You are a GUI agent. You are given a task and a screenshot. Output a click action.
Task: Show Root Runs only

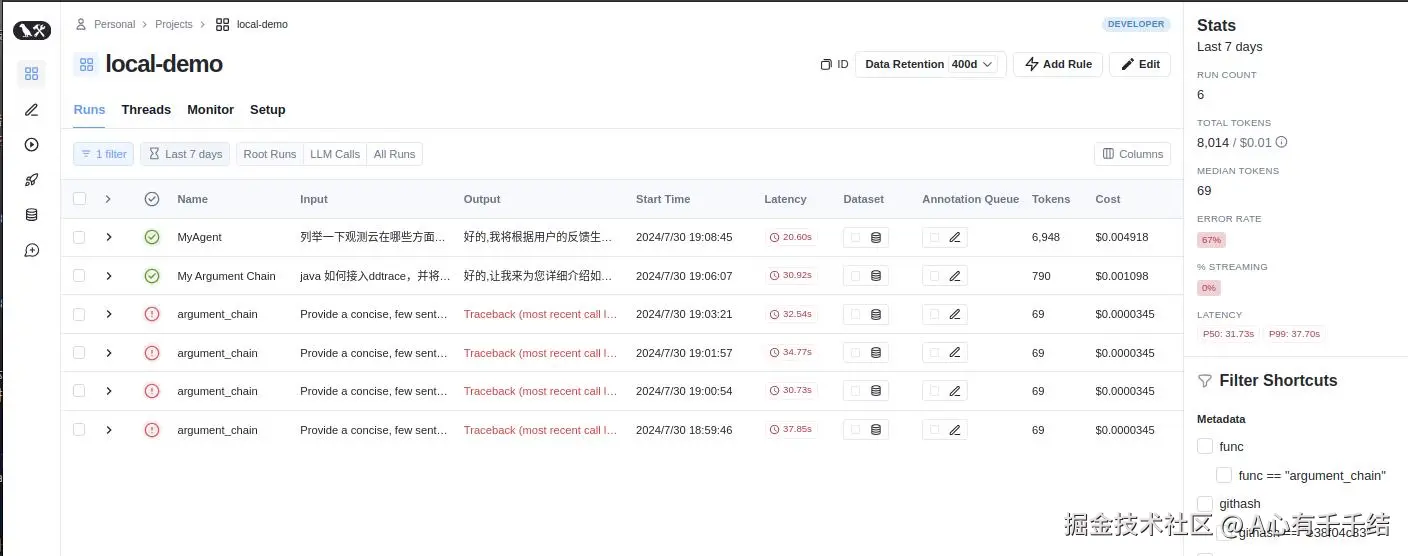pos(269,154)
